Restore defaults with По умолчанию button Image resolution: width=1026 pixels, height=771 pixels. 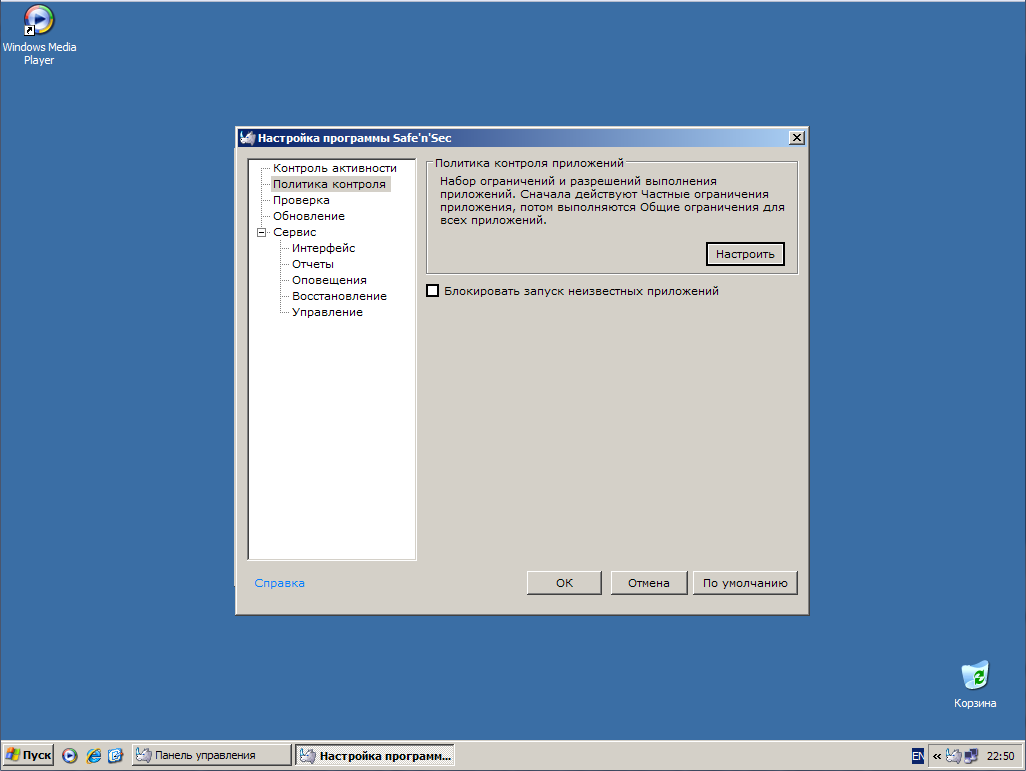[745, 583]
